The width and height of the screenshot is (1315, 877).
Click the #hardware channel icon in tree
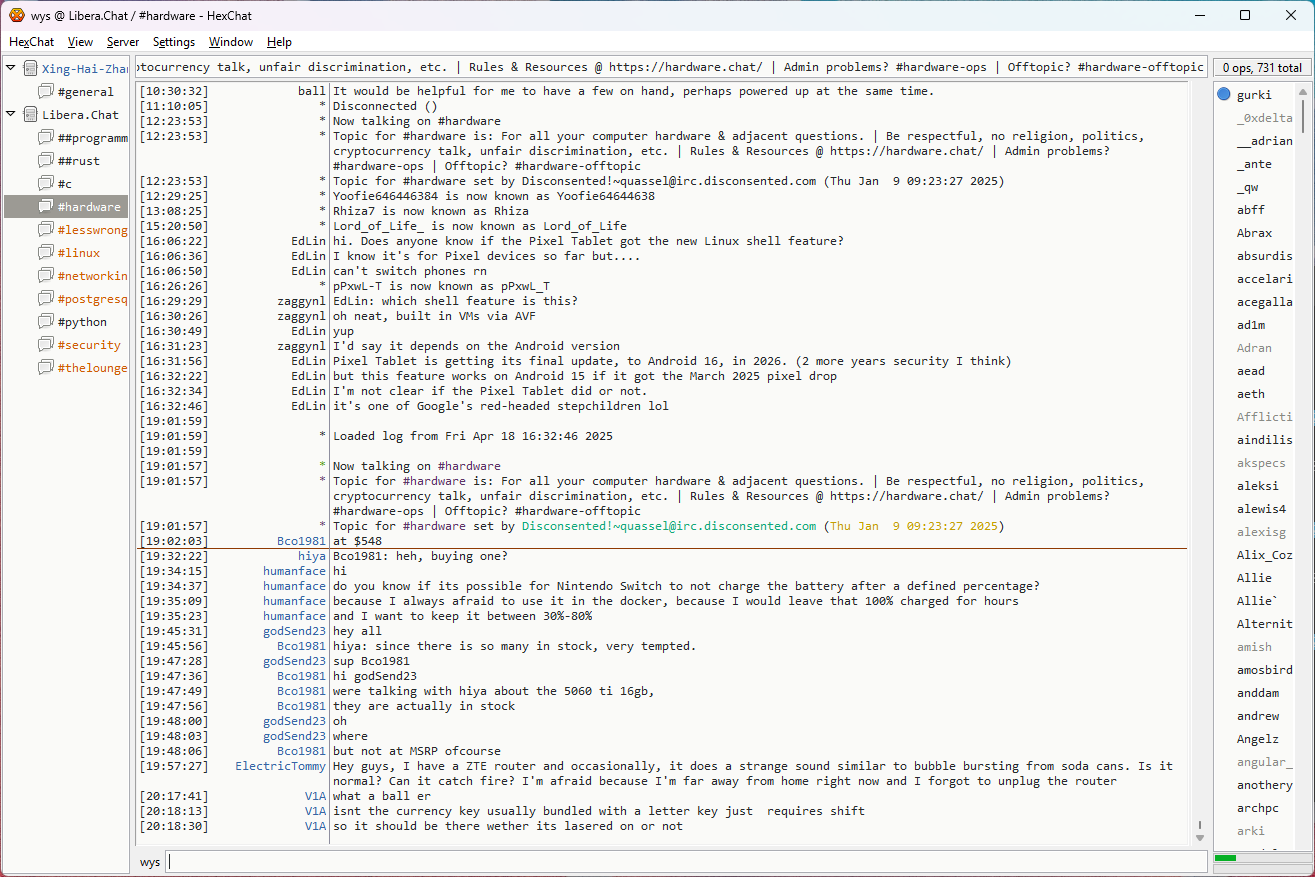coord(46,207)
